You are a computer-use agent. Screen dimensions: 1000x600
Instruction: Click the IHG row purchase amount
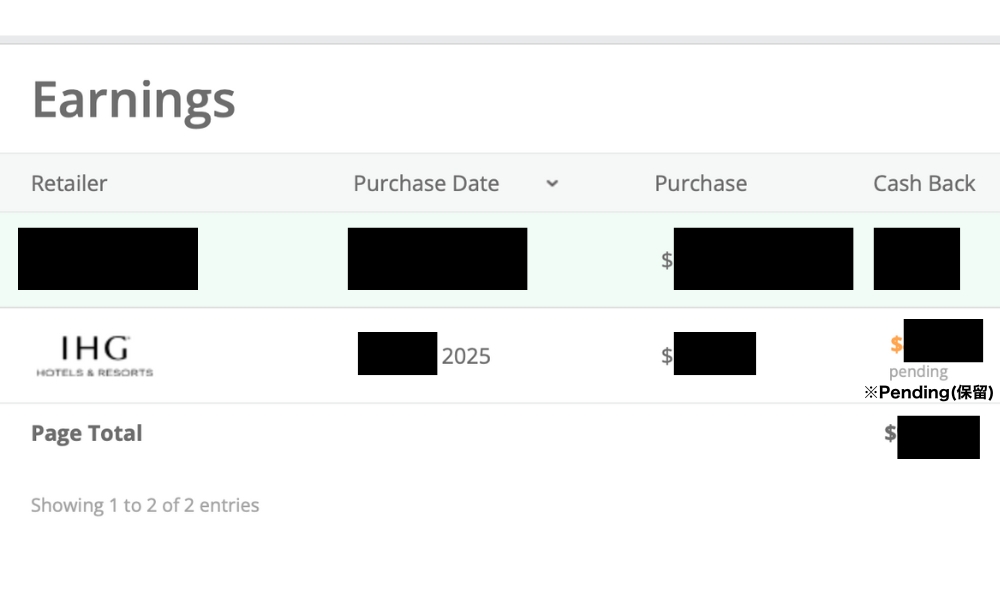[x=714, y=354]
